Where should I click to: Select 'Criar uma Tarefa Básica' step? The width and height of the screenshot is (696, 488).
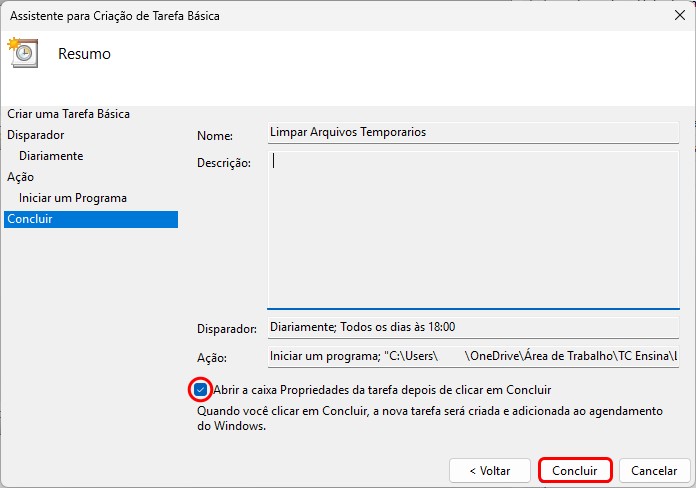[68, 114]
